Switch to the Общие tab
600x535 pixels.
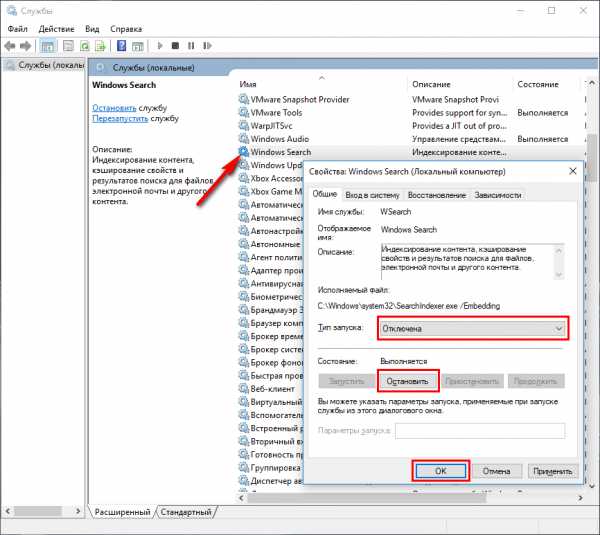(325, 194)
